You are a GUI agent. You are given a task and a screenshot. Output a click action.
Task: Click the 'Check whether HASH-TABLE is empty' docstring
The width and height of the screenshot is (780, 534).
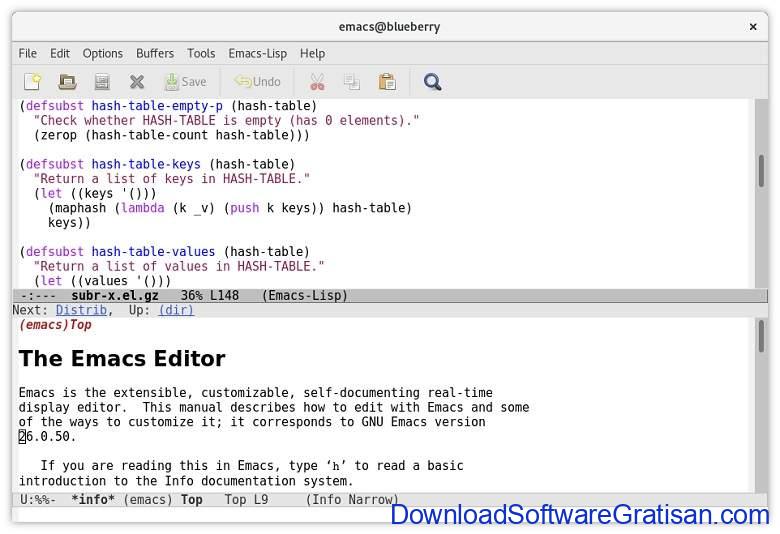(x=226, y=120)
